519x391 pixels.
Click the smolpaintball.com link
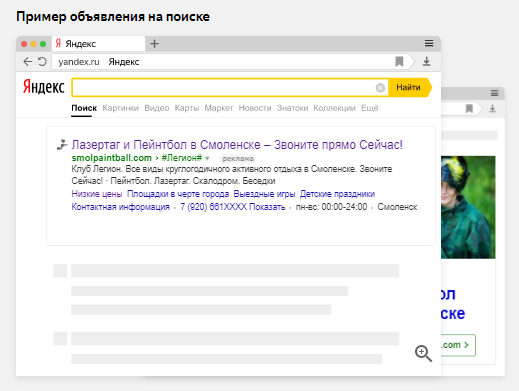tap(112, 158)
